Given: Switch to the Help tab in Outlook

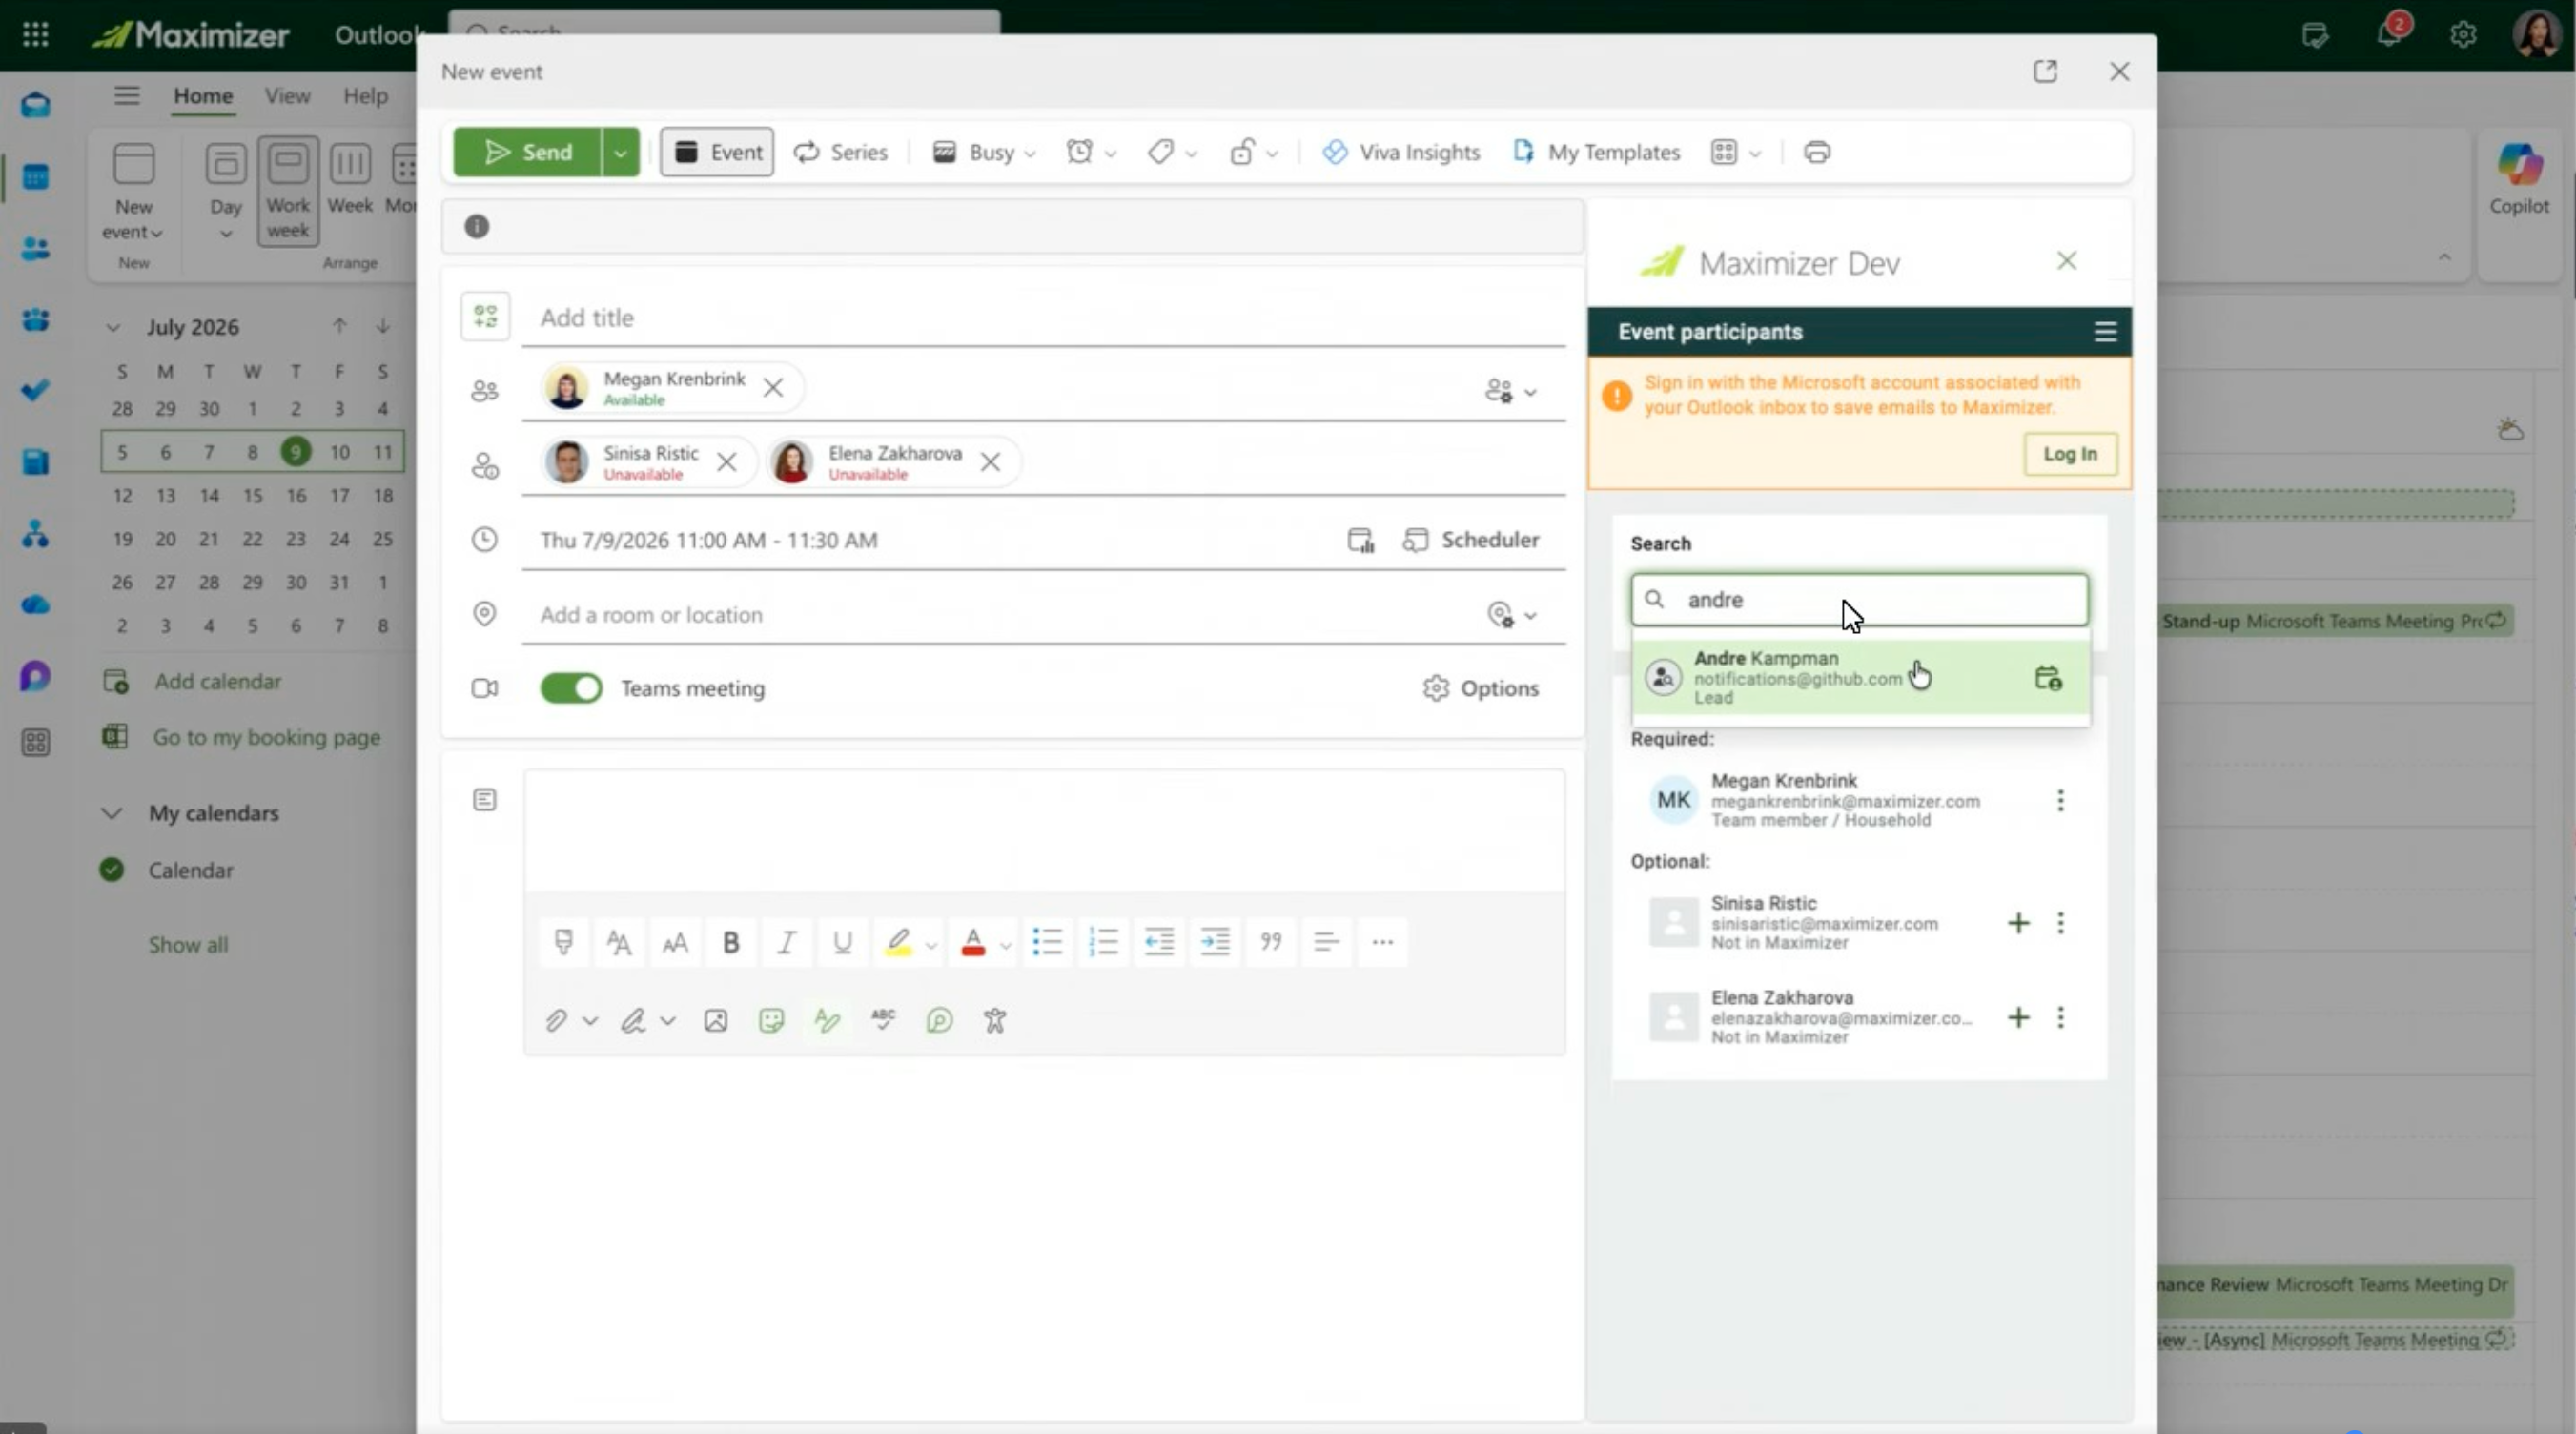Looking at the screenshot, I should click(x=365, y=96).
